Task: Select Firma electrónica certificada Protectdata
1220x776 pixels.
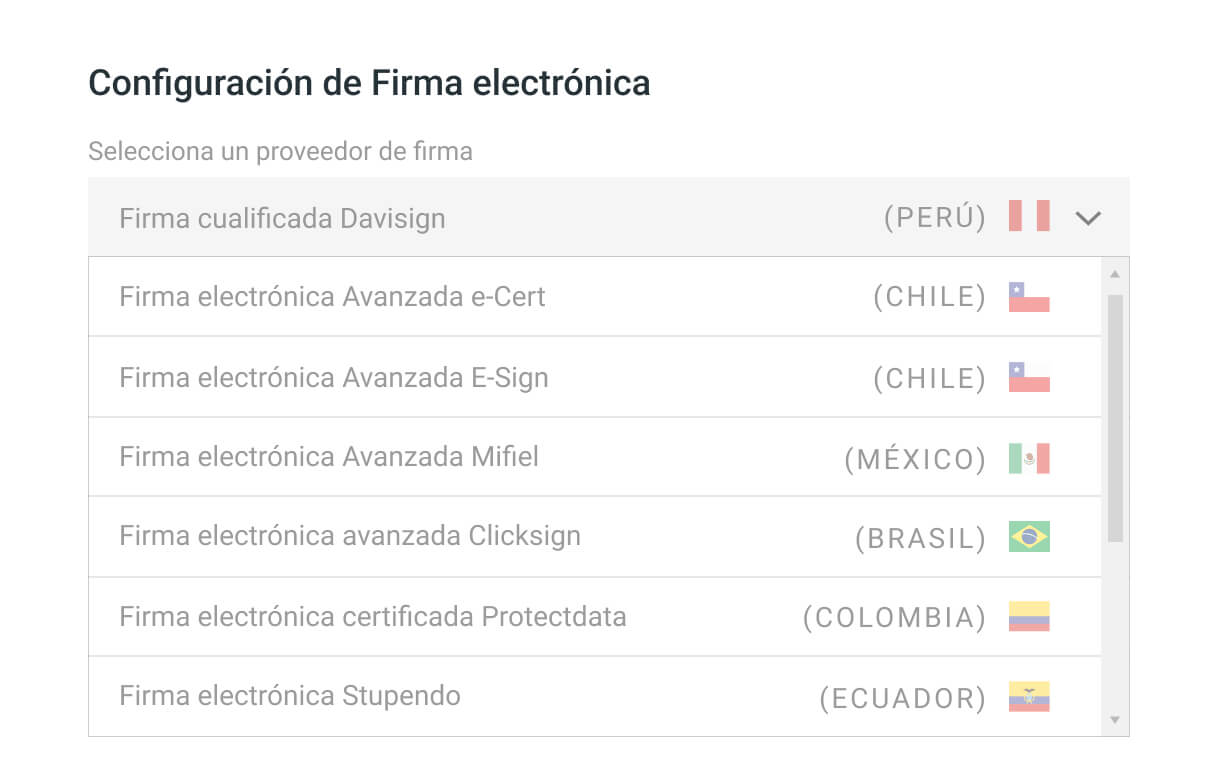Action: click(x=400, y=617)
